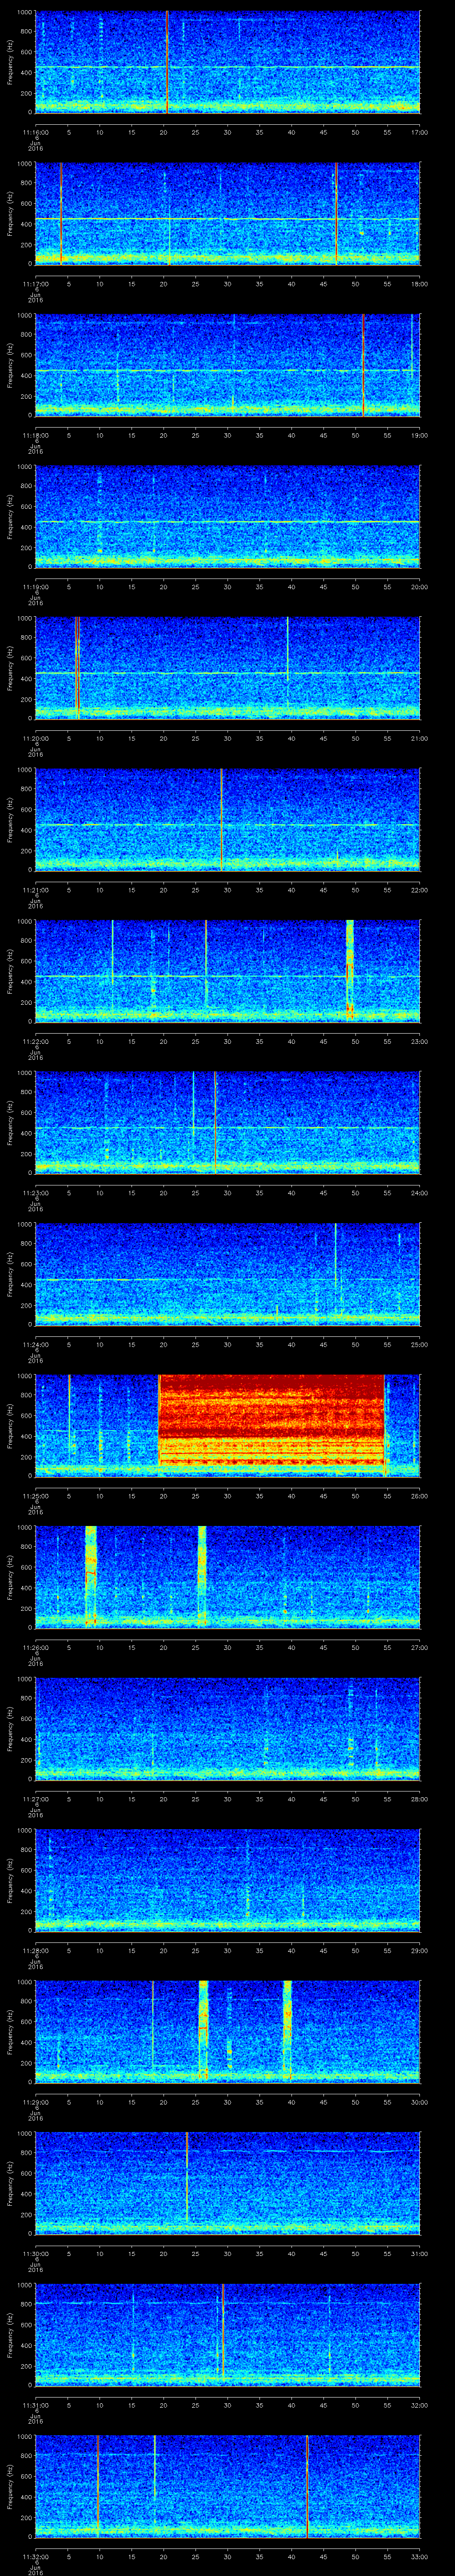Image resolution: width=455 pixels, height=2576 pixels.
Task: Click the 11:32:00 start time label
Action: (35, 2556)
